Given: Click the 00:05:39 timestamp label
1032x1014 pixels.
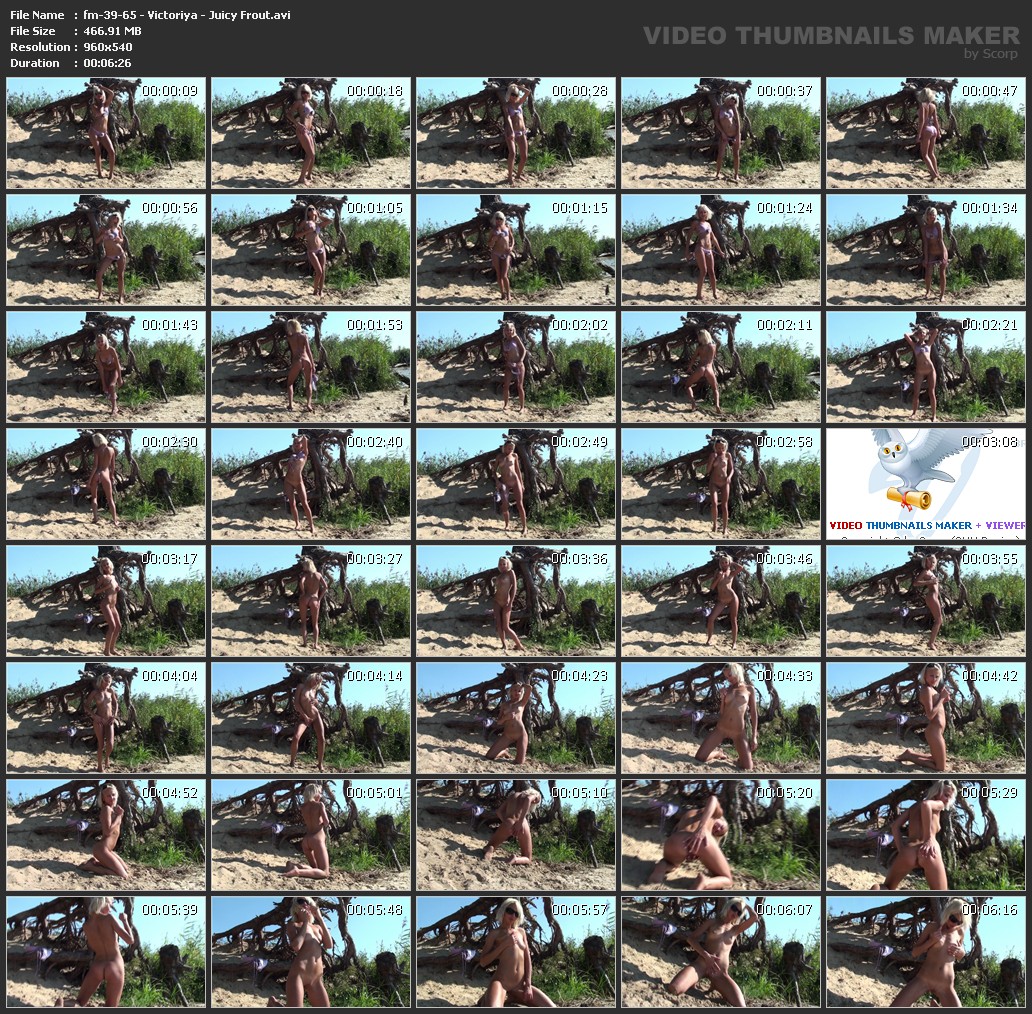Looking at the screenshot, I should point(169,910).
